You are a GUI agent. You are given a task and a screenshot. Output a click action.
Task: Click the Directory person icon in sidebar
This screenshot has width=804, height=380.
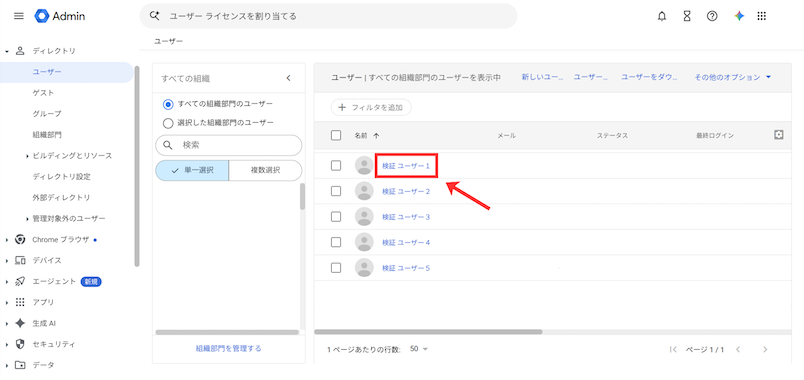(x=20, y=51)
